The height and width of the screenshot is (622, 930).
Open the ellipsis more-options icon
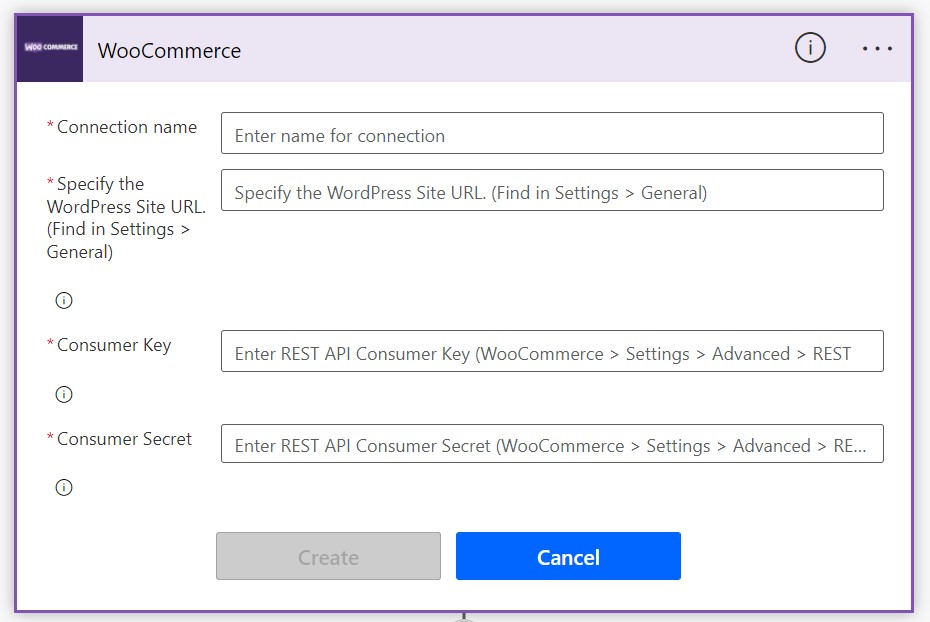pos(877,47)
